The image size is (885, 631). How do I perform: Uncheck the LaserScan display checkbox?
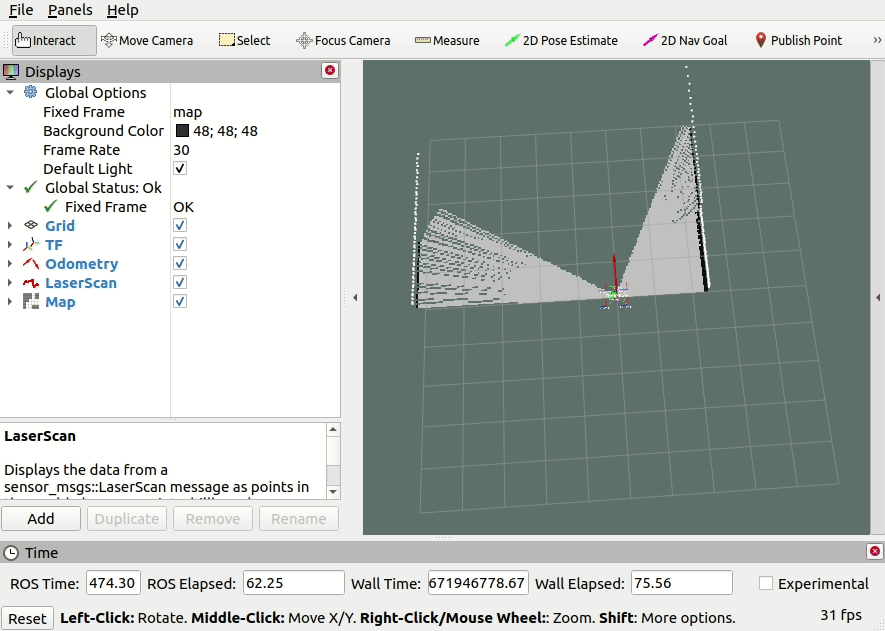180,282
